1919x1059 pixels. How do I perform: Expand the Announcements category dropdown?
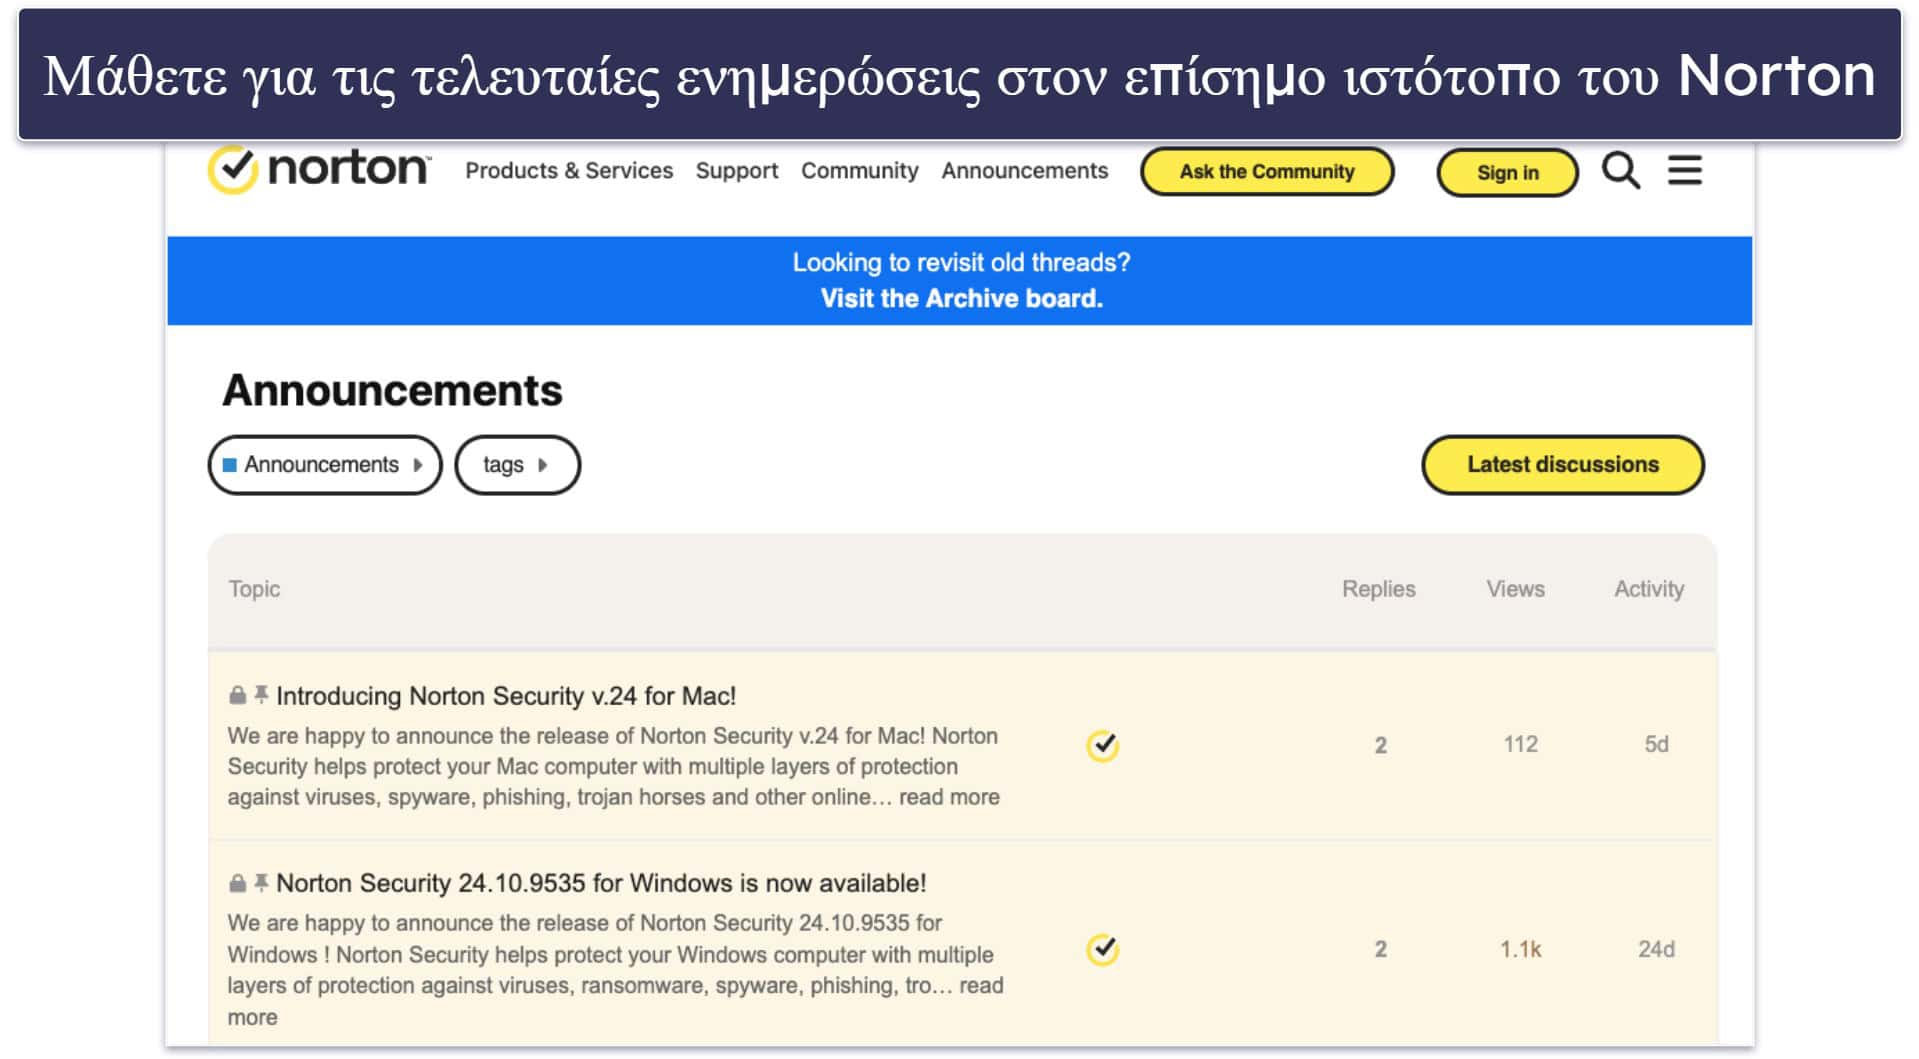point(325,465)
